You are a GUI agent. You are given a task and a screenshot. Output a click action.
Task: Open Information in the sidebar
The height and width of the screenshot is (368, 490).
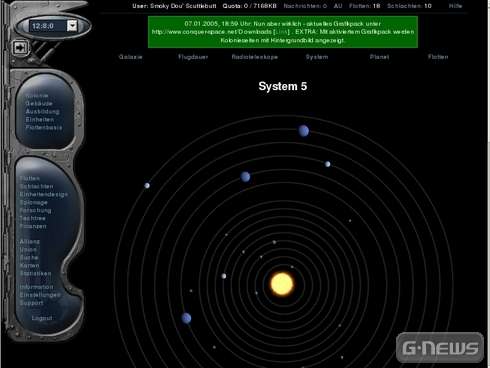click(x=36, y=287)
